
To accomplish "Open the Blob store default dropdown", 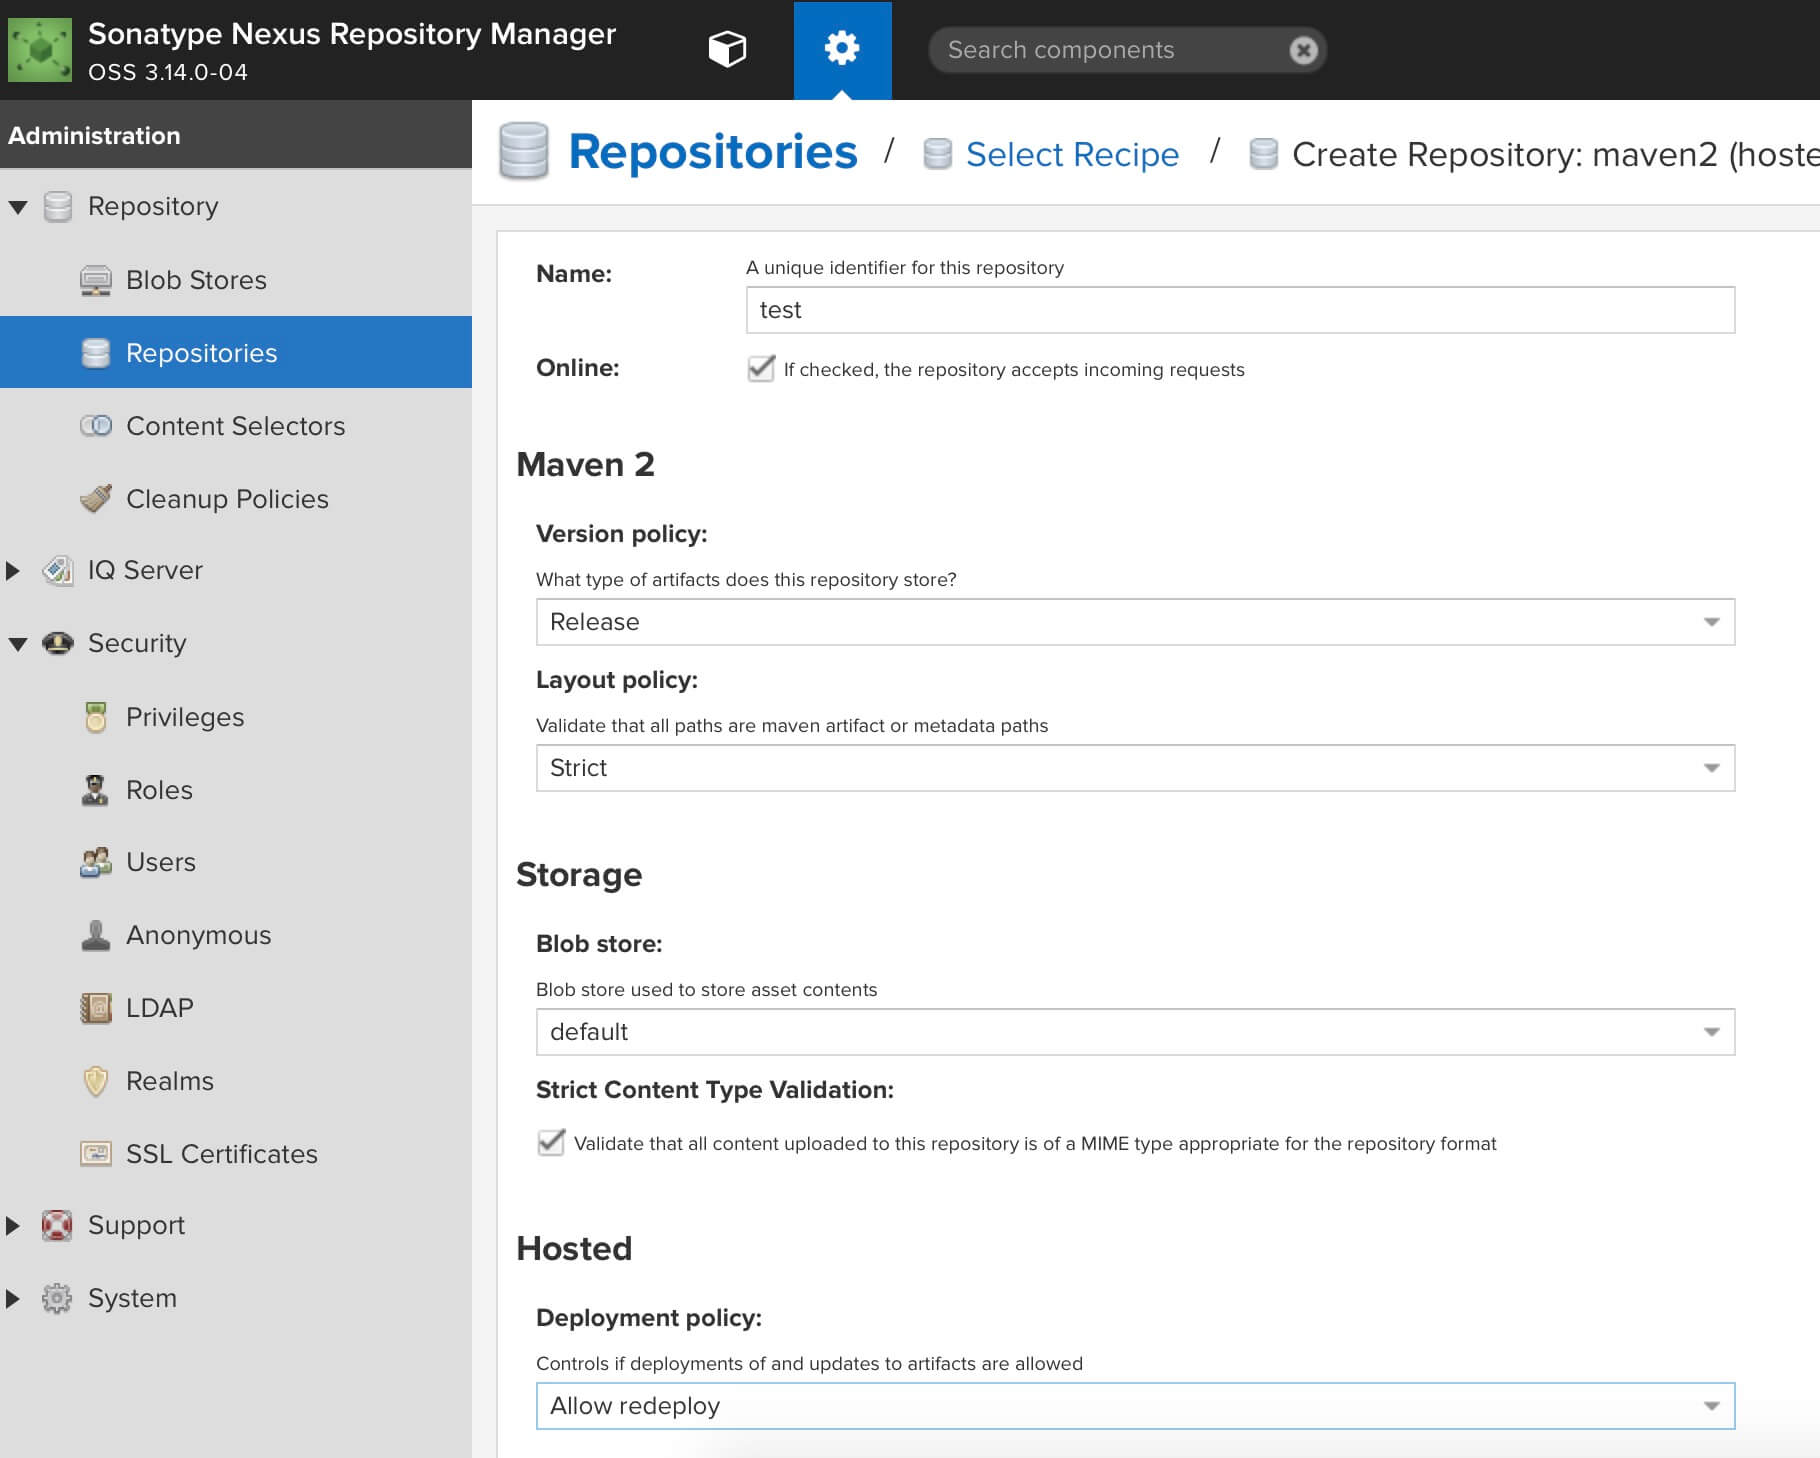I will [x=1135, y=1032].
